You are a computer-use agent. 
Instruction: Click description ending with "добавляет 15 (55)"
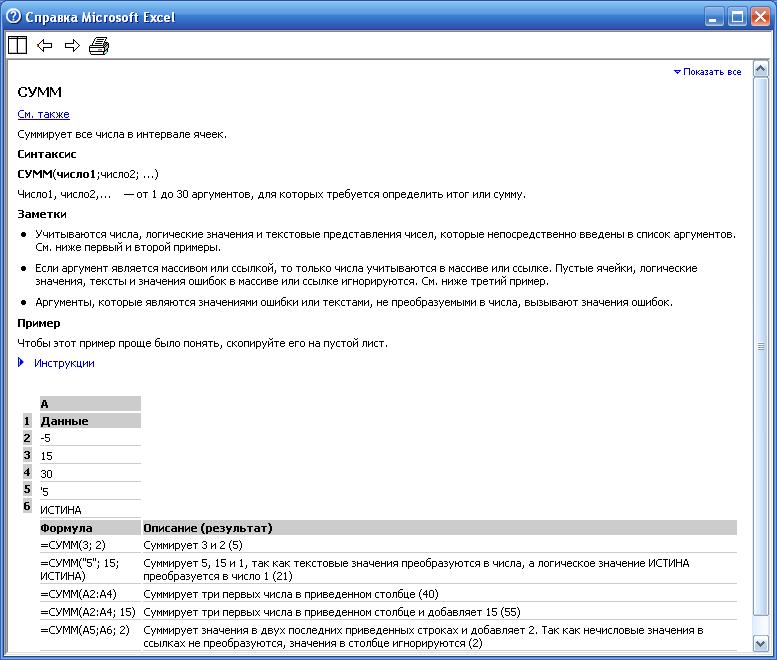332,612
